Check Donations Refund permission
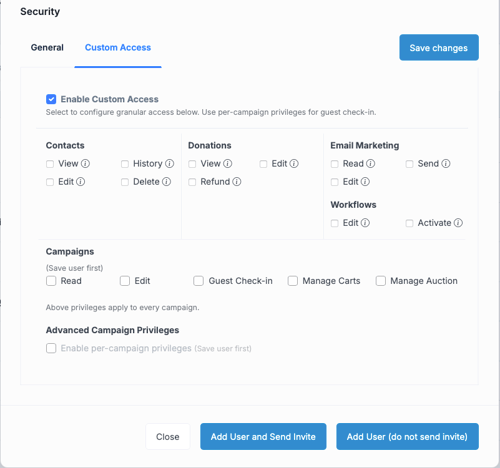Screen dimensions: 500x468 click(x=192, y=182)
